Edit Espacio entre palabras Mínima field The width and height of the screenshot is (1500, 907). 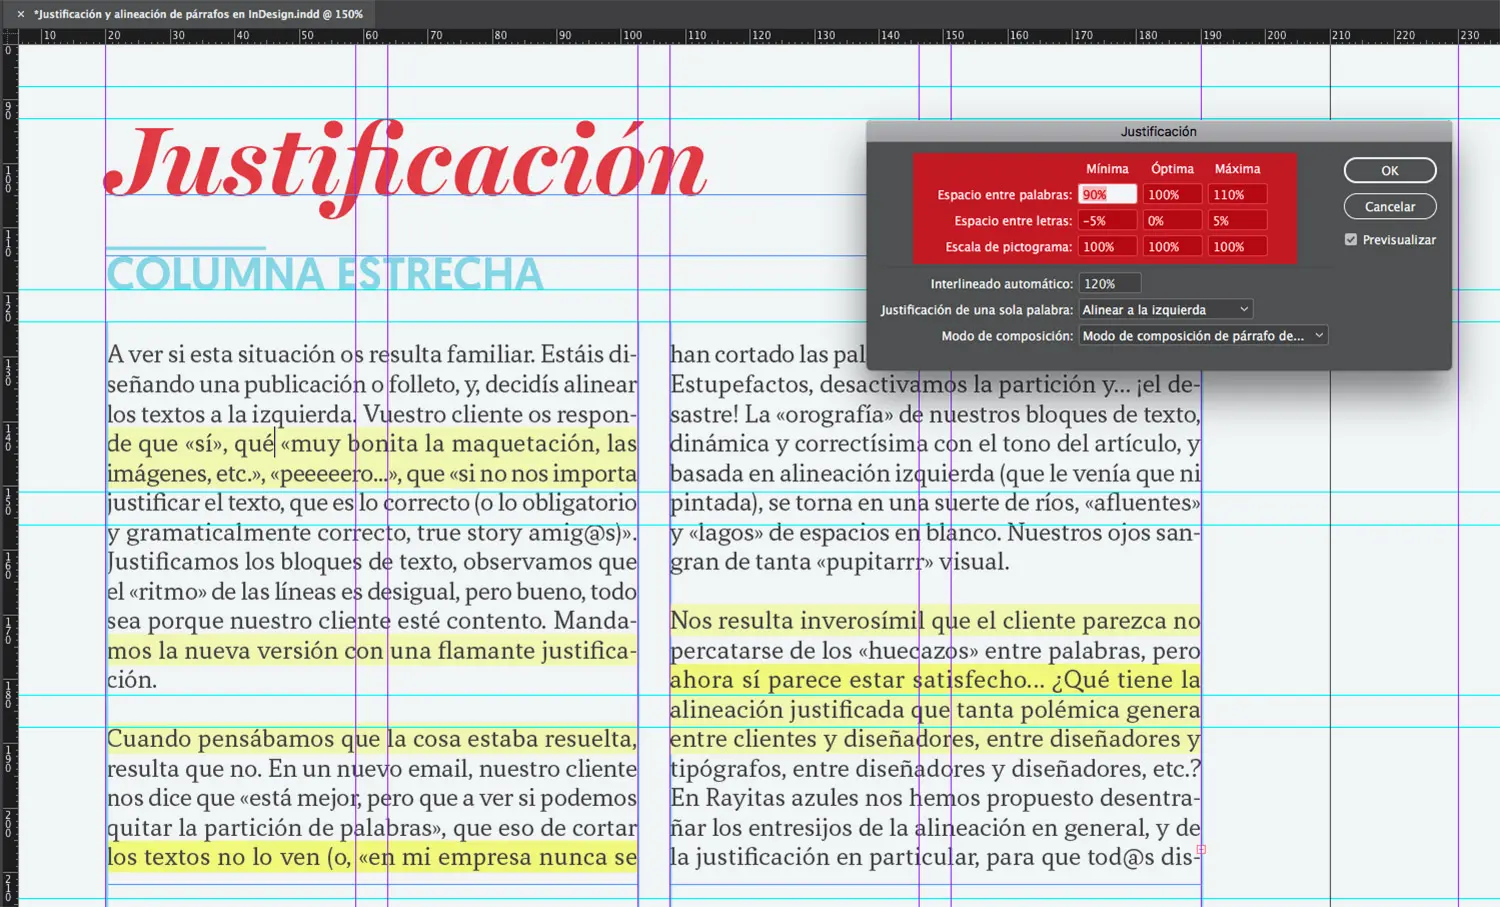1108,195
